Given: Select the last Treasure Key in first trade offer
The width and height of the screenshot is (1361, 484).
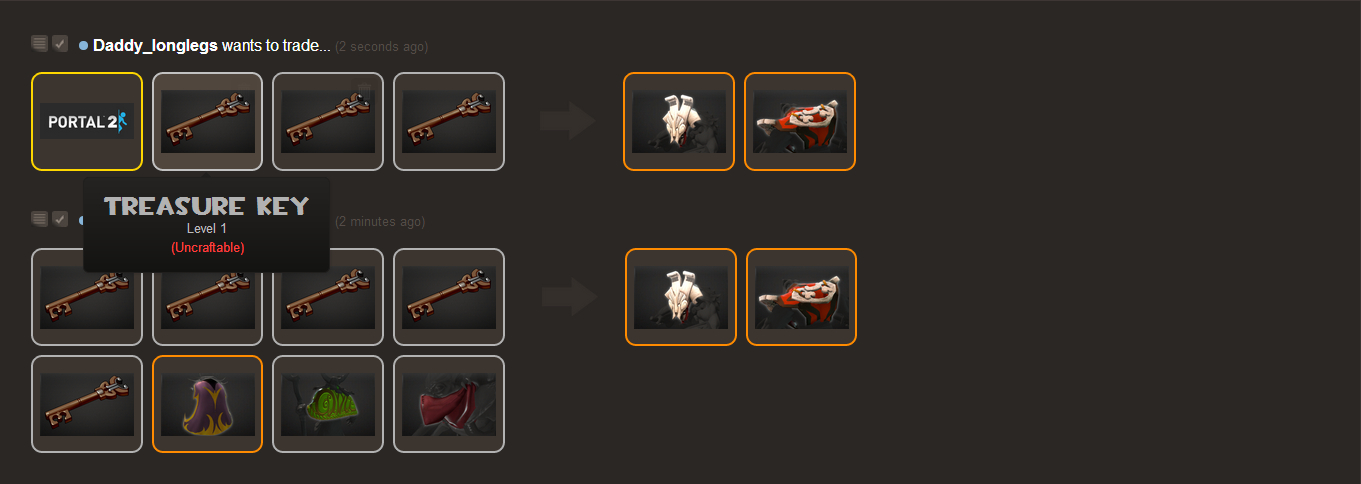Looking at the screenshot, I should 449,121.
